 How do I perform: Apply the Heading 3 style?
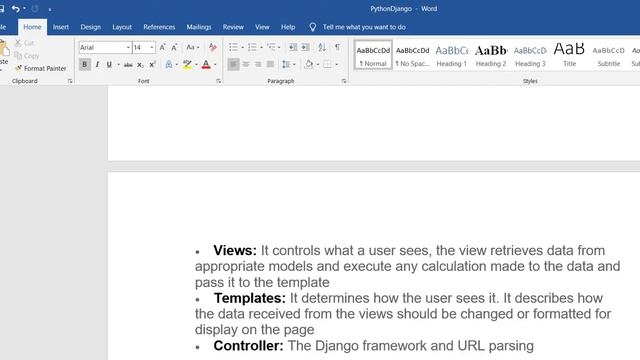[530, 55]
